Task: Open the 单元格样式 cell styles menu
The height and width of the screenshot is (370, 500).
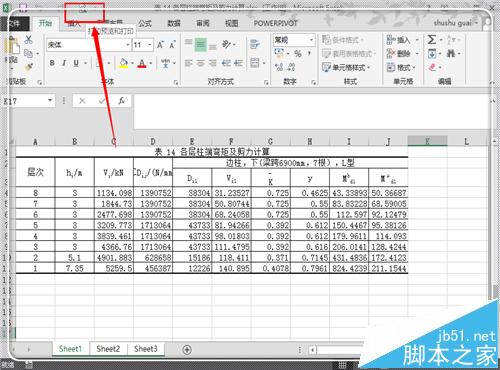Action: pyautogui.click(x=346, y=67)
